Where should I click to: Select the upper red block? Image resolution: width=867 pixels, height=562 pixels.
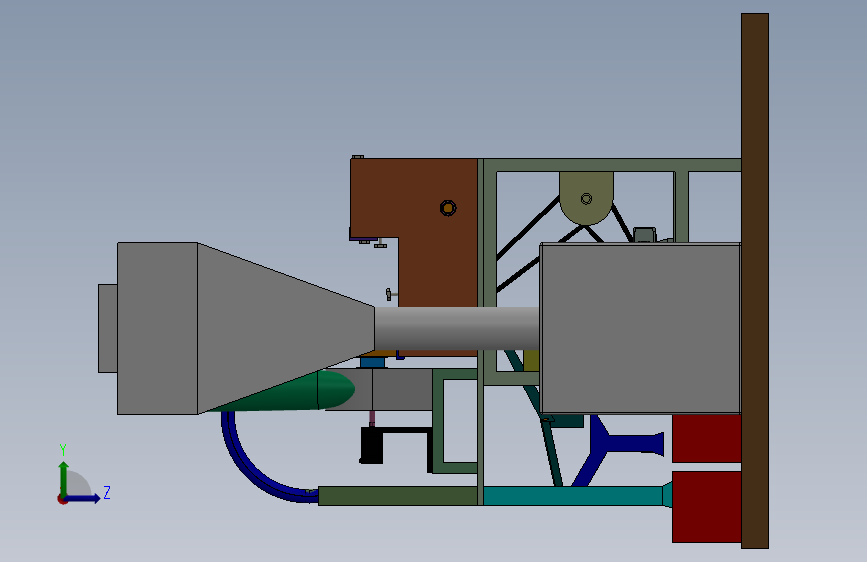[x=707, y=438]
